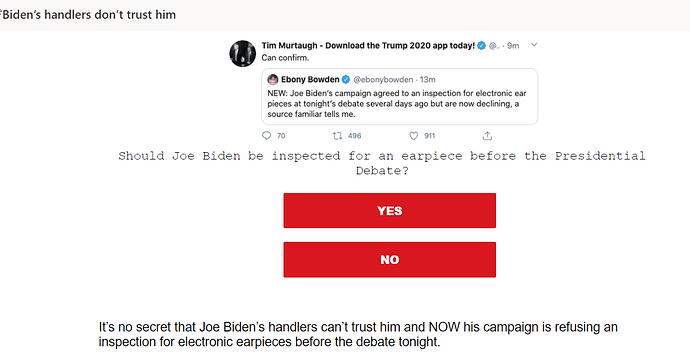Click the 9m timestamp on the tweet

(x=513, y=45)
